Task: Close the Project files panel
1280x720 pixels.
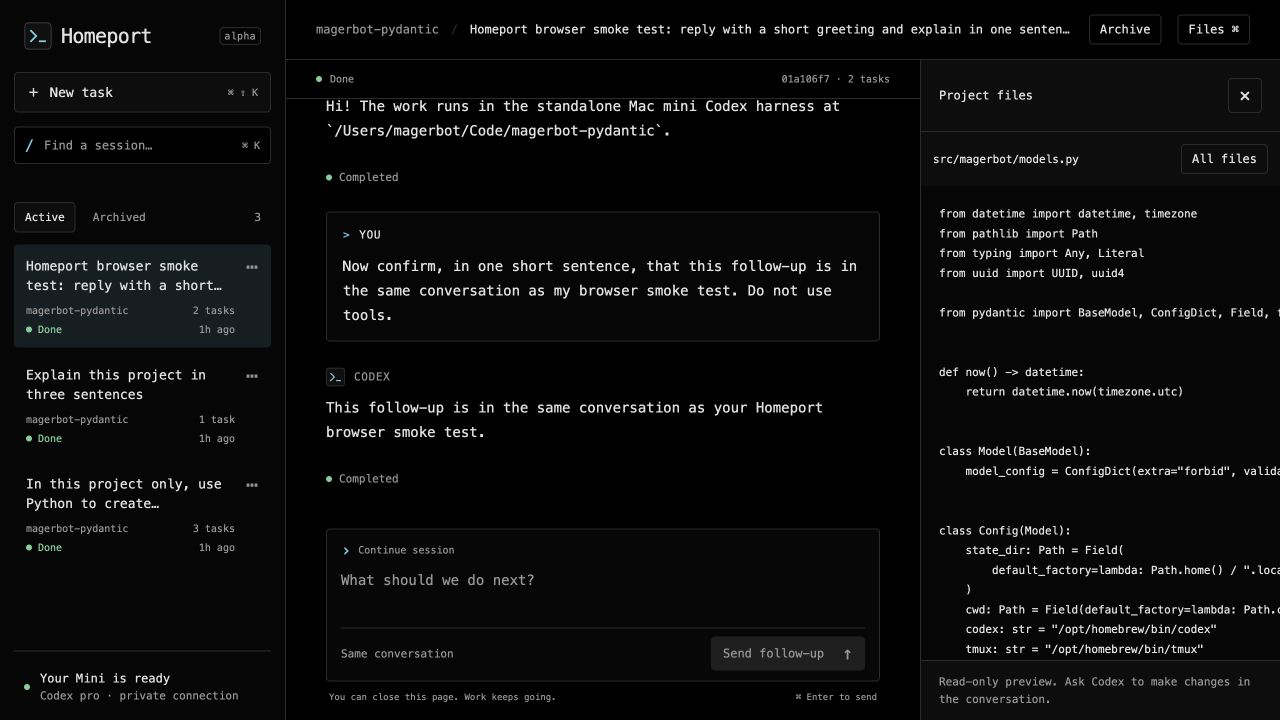Action: pyautogui.click(x=1244, y=96)
